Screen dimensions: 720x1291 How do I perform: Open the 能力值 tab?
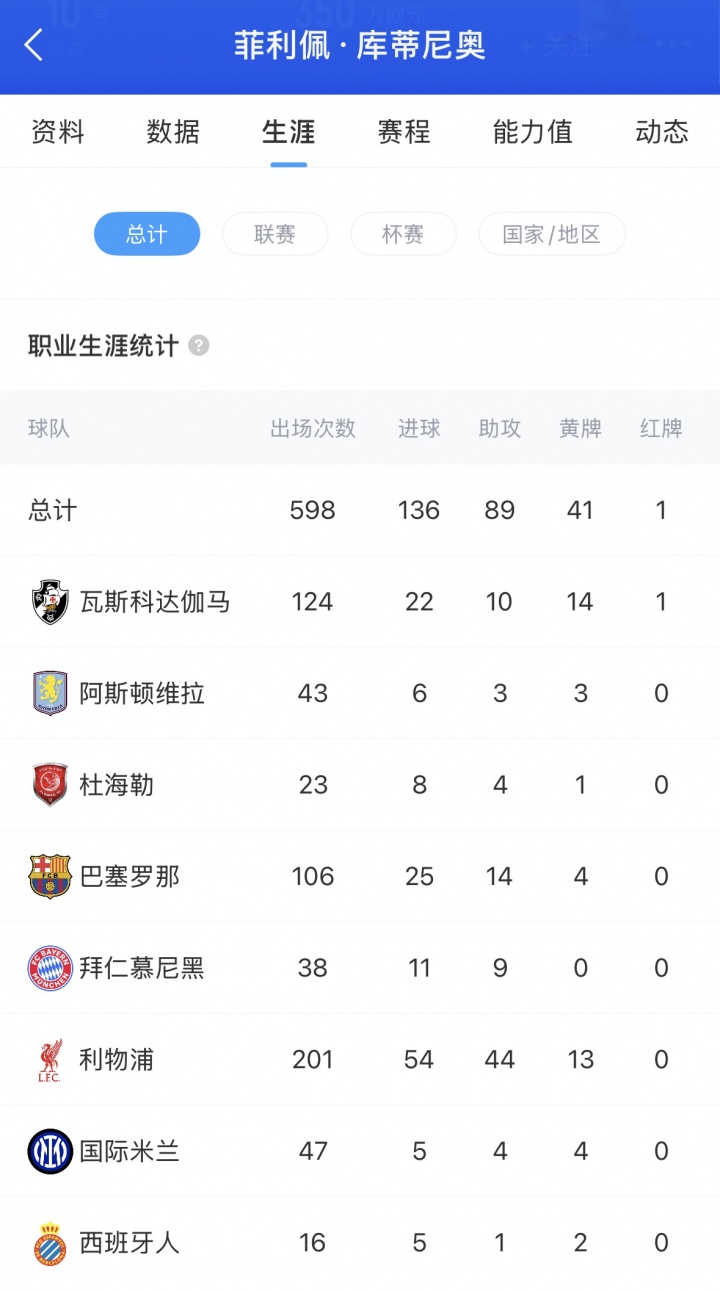tap(533, 132)
